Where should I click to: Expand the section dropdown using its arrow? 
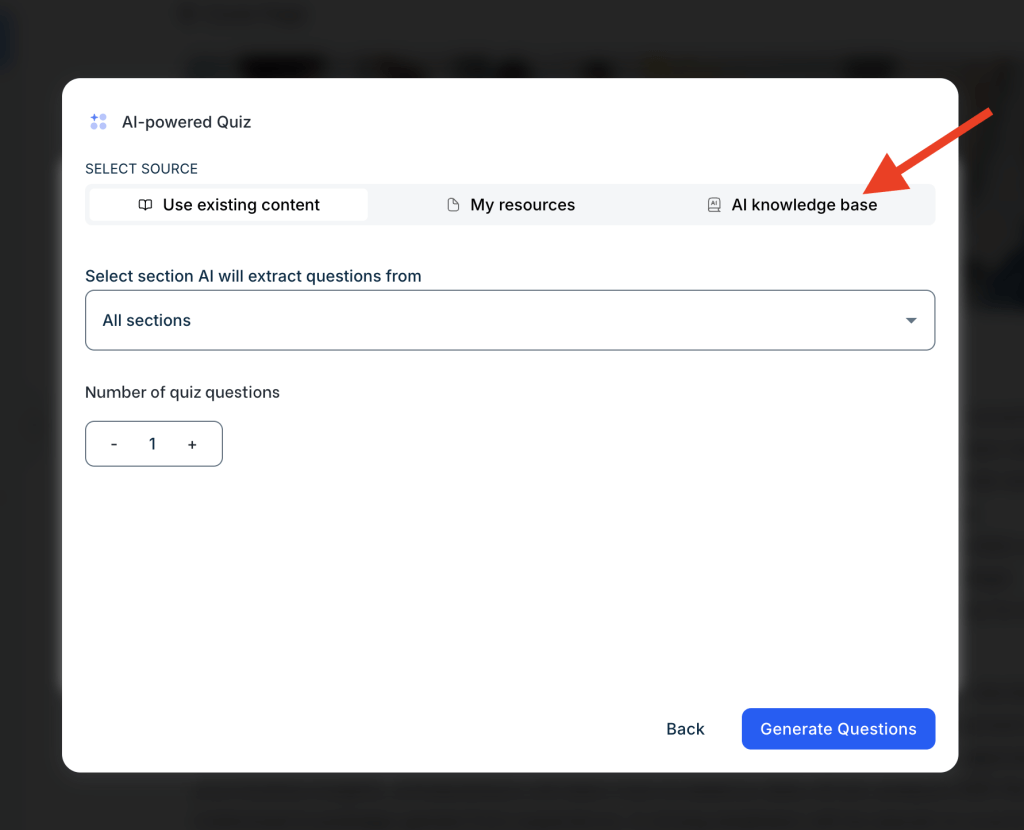click(x=911, y=320)
